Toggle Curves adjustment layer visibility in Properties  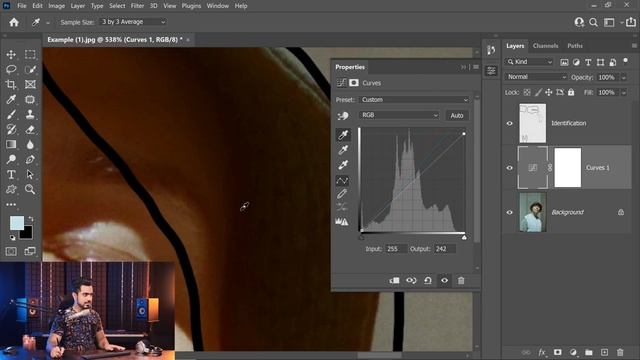(444, 280)
